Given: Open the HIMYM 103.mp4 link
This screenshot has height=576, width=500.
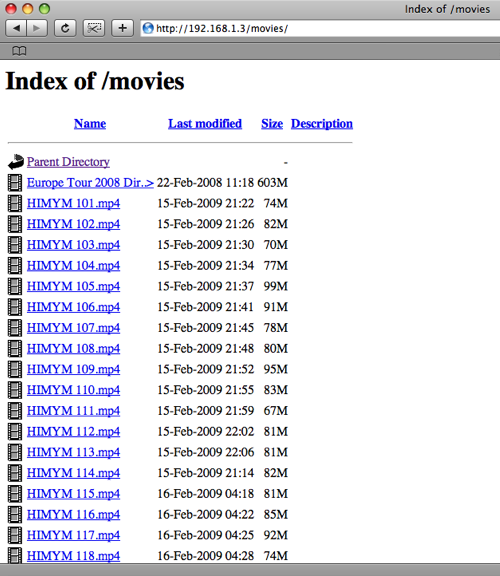Looking at the screenshot, I should [x=73, y=245].
